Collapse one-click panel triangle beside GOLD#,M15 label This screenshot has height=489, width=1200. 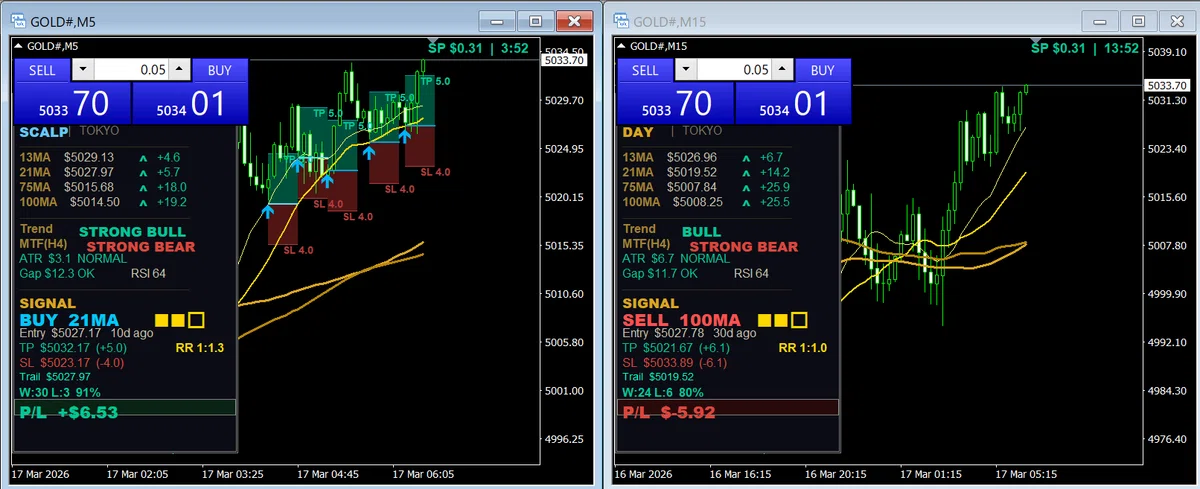pos(622,46)
